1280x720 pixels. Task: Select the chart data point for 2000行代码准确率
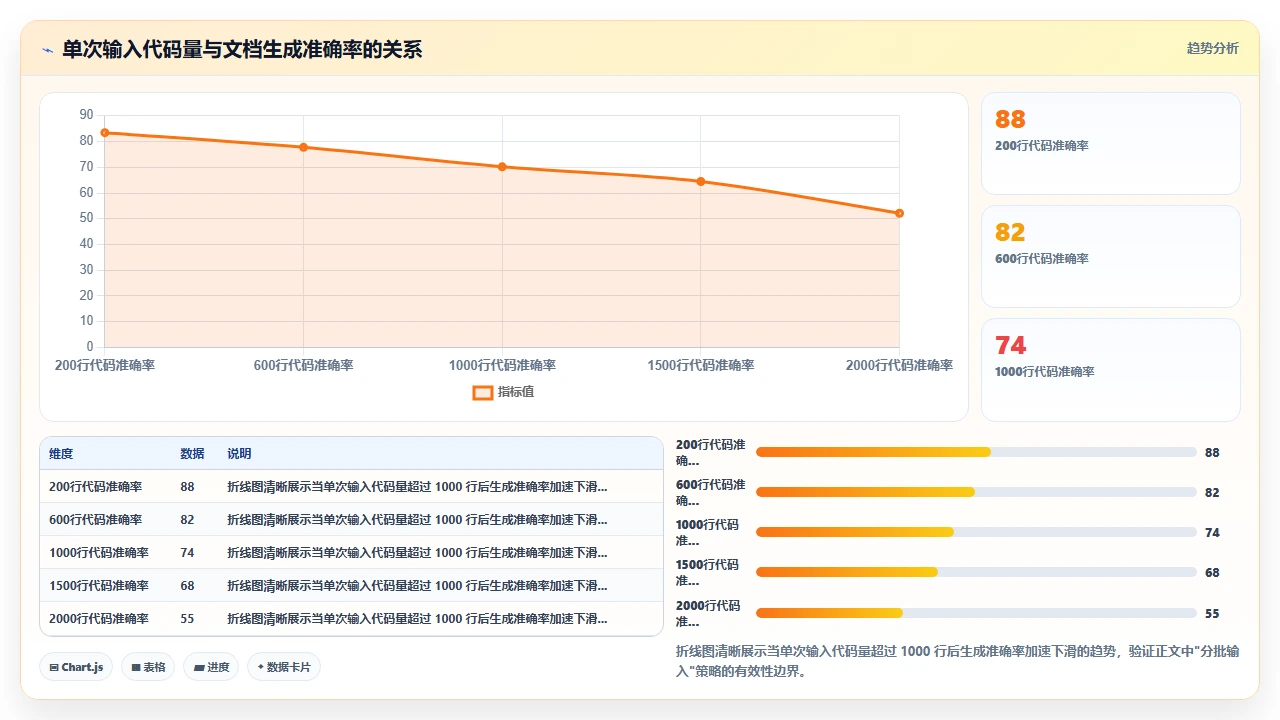(899, 213)
